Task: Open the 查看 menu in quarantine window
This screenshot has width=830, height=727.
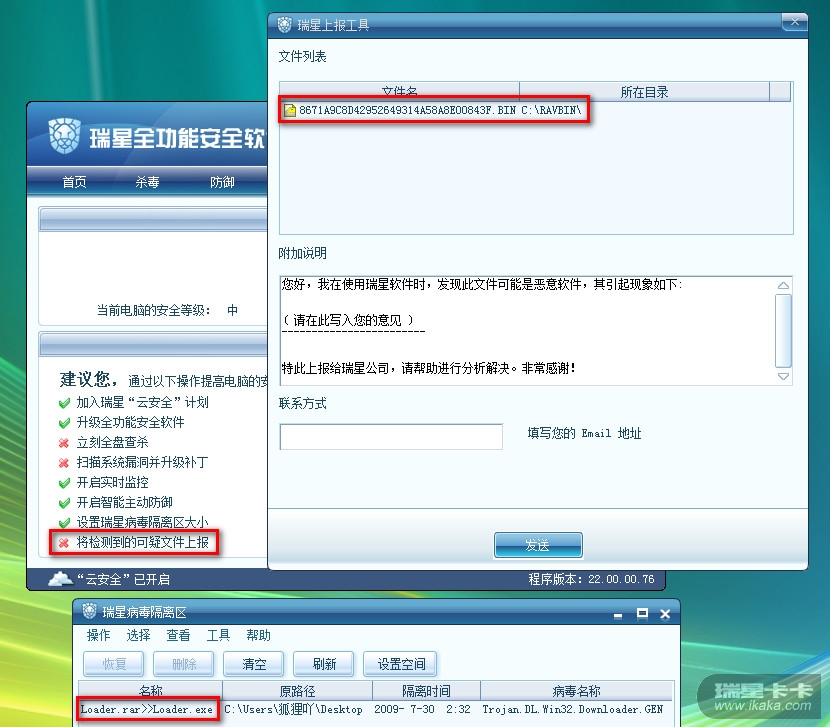Action: 178,635
